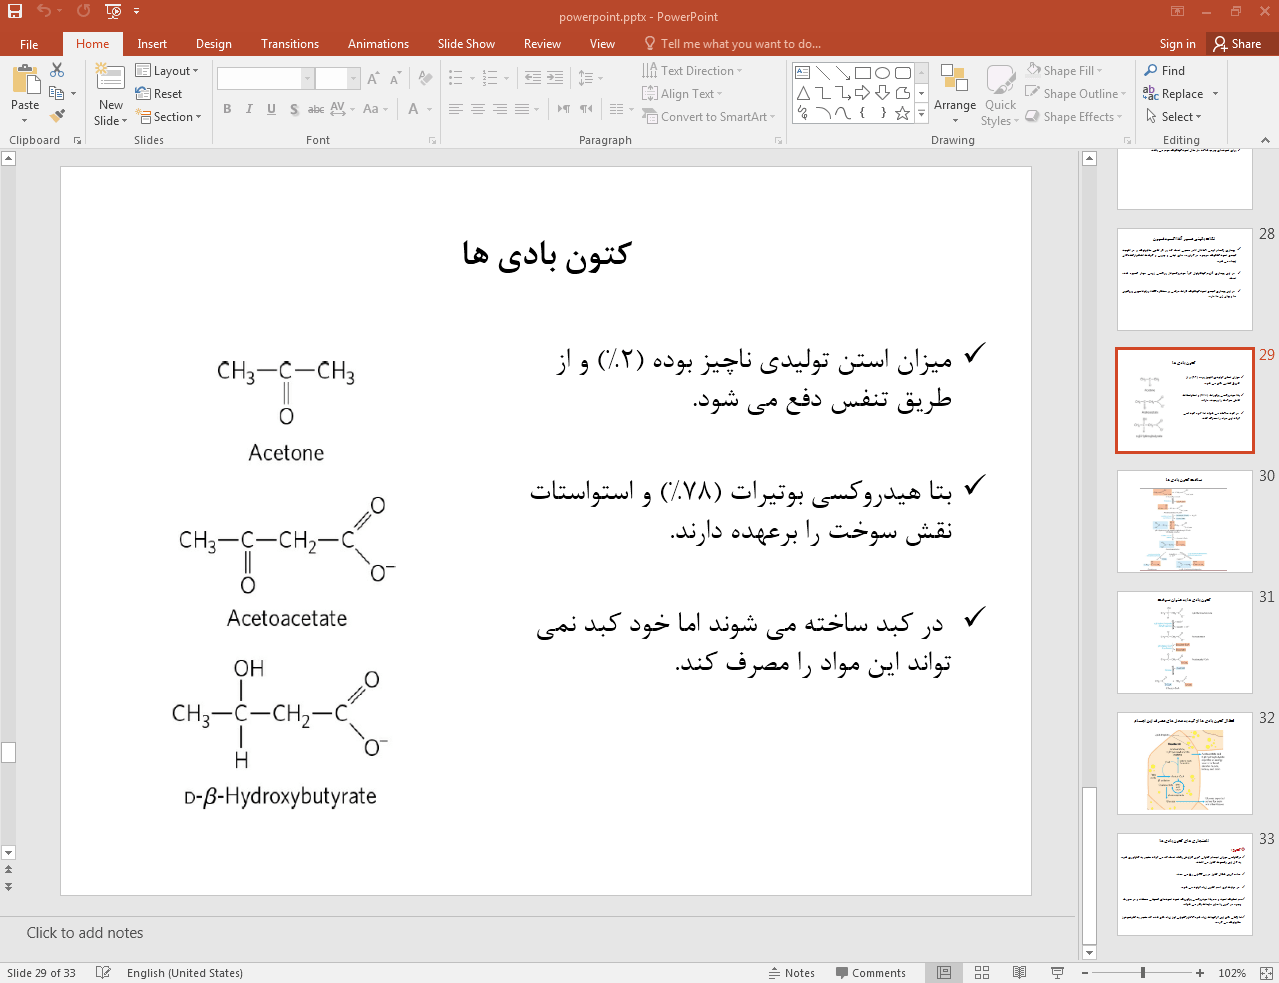Switch to the Insert tab
Viewport: 1279px width, 983px height.
click(x=151, y=43)
